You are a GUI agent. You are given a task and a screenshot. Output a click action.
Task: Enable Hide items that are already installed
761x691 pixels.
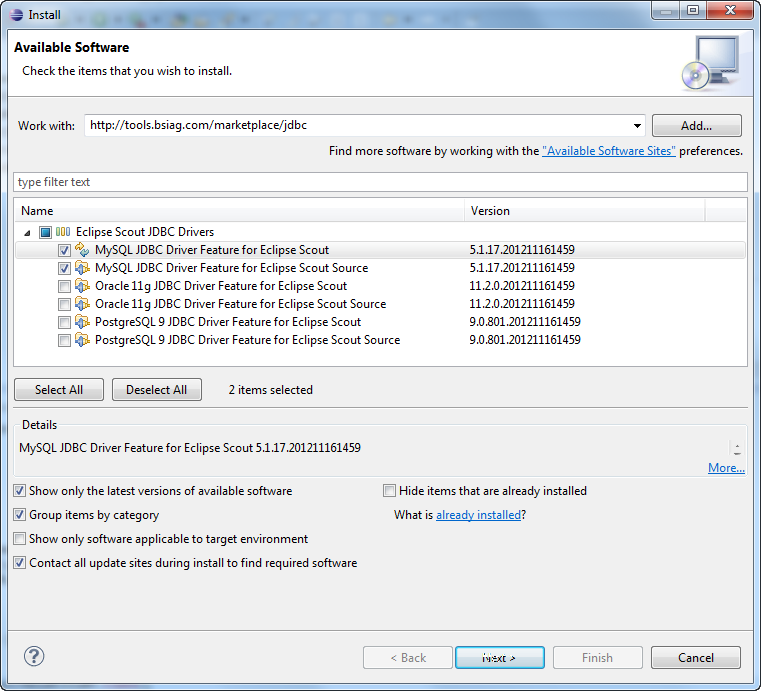pos(389,491)
